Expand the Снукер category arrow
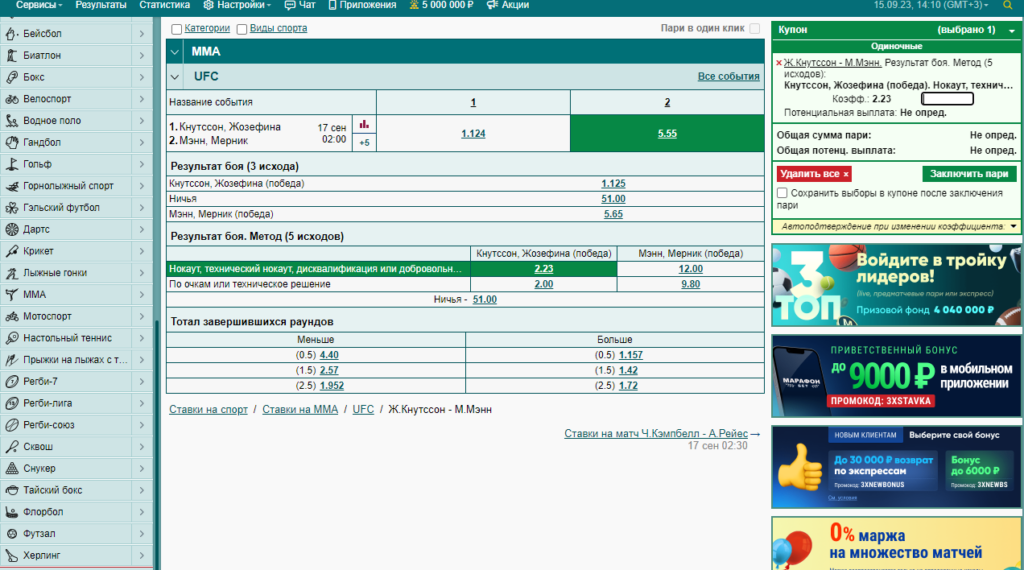The width and height of the screenshot is (1024, 570). [142, 468]
